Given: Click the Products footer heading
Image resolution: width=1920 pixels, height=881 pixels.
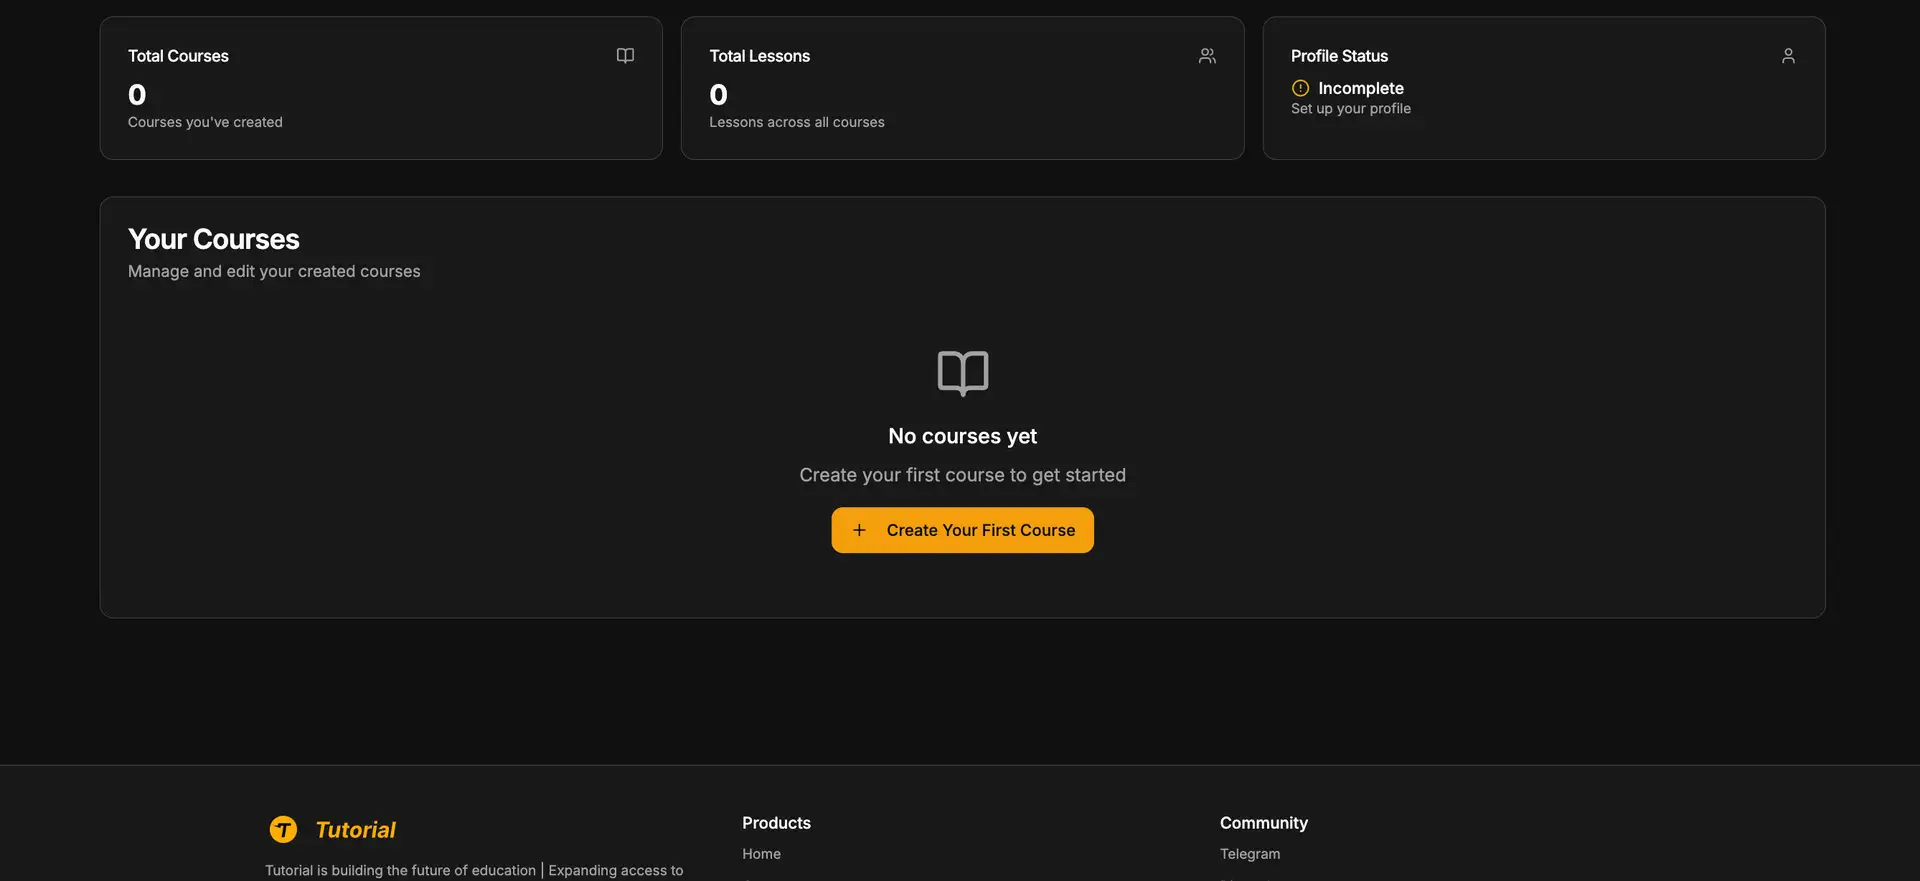Looking at the screenshot, I should pyautogui.click(x=776, y=823).
